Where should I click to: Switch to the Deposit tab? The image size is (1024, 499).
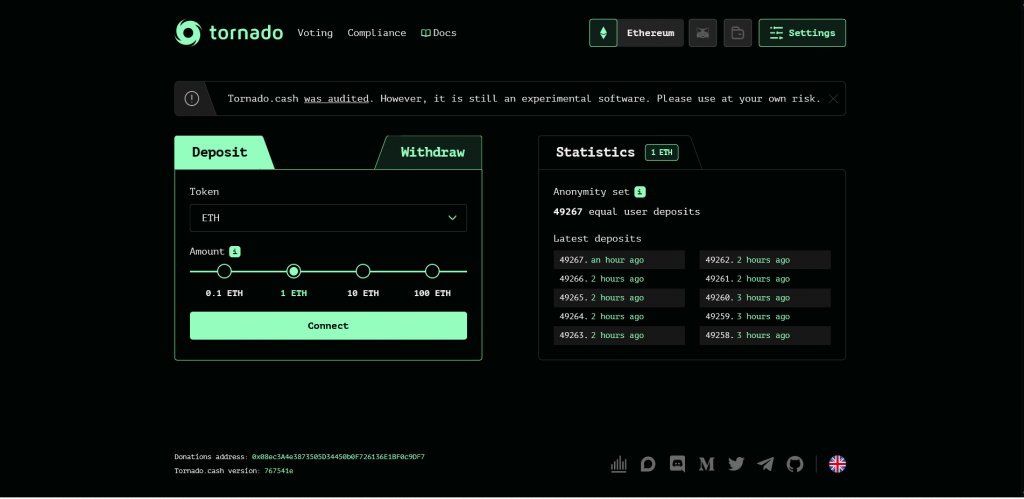click(222, 152)
